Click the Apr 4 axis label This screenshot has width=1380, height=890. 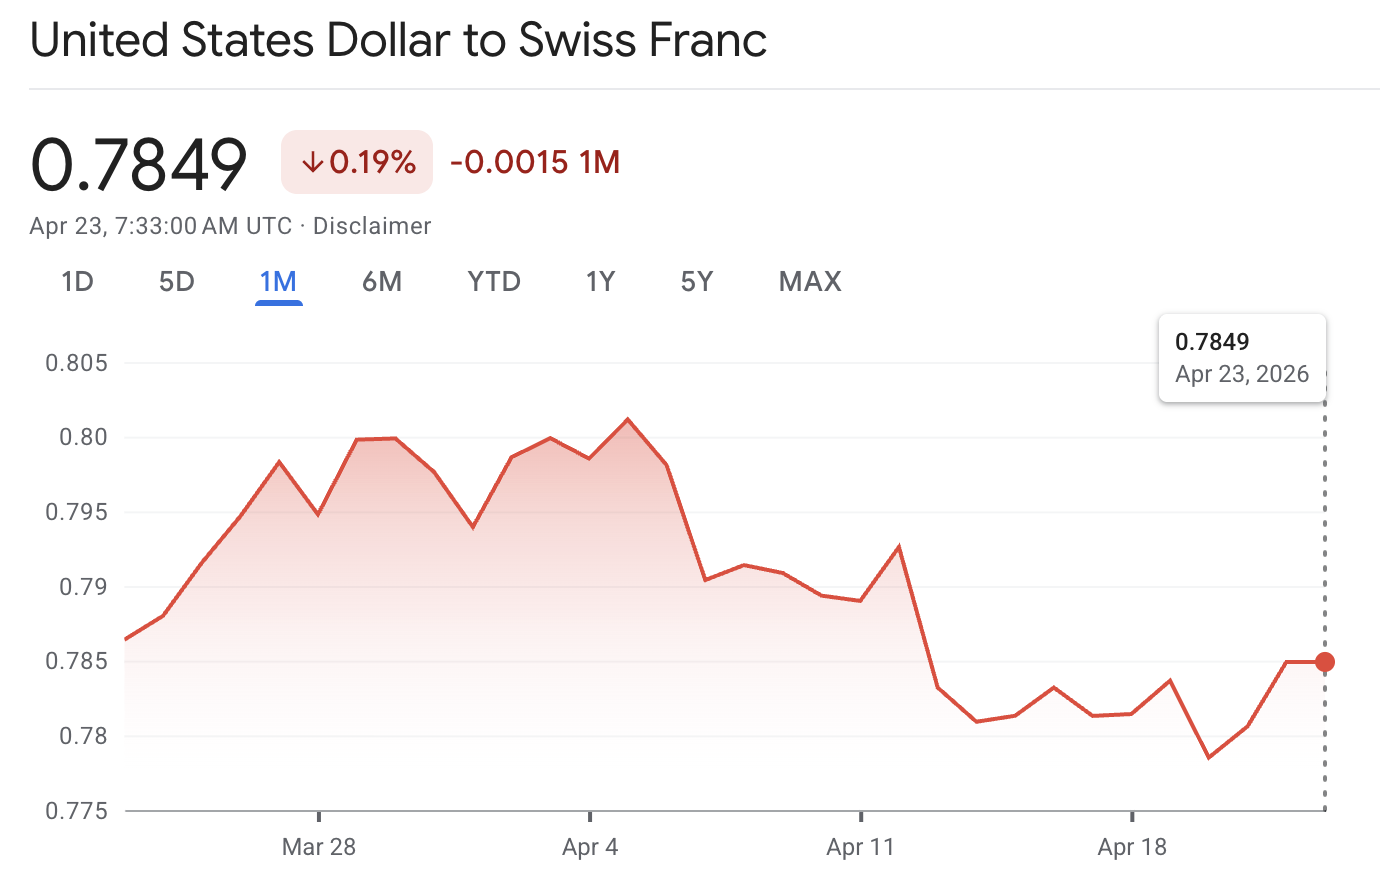coord(590,847)
